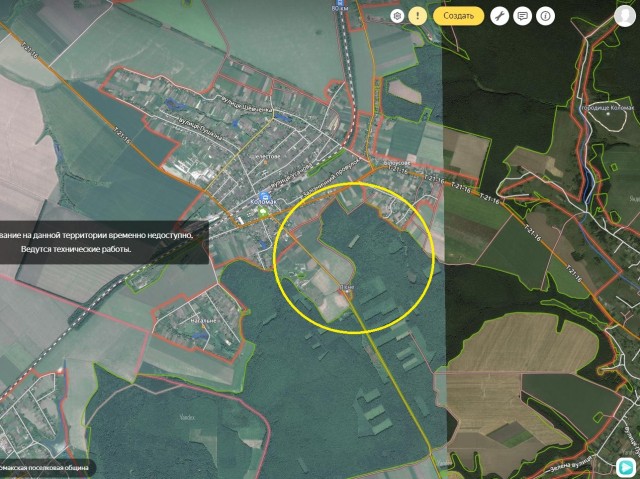
Task: Select the green park tree marker
Action: click(x=262, y=211)
